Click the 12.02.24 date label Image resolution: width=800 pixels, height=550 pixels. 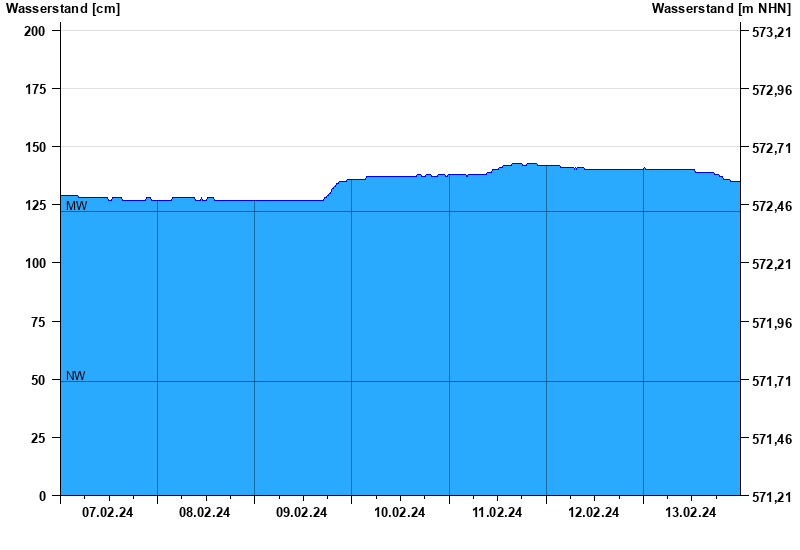(593, 513)
